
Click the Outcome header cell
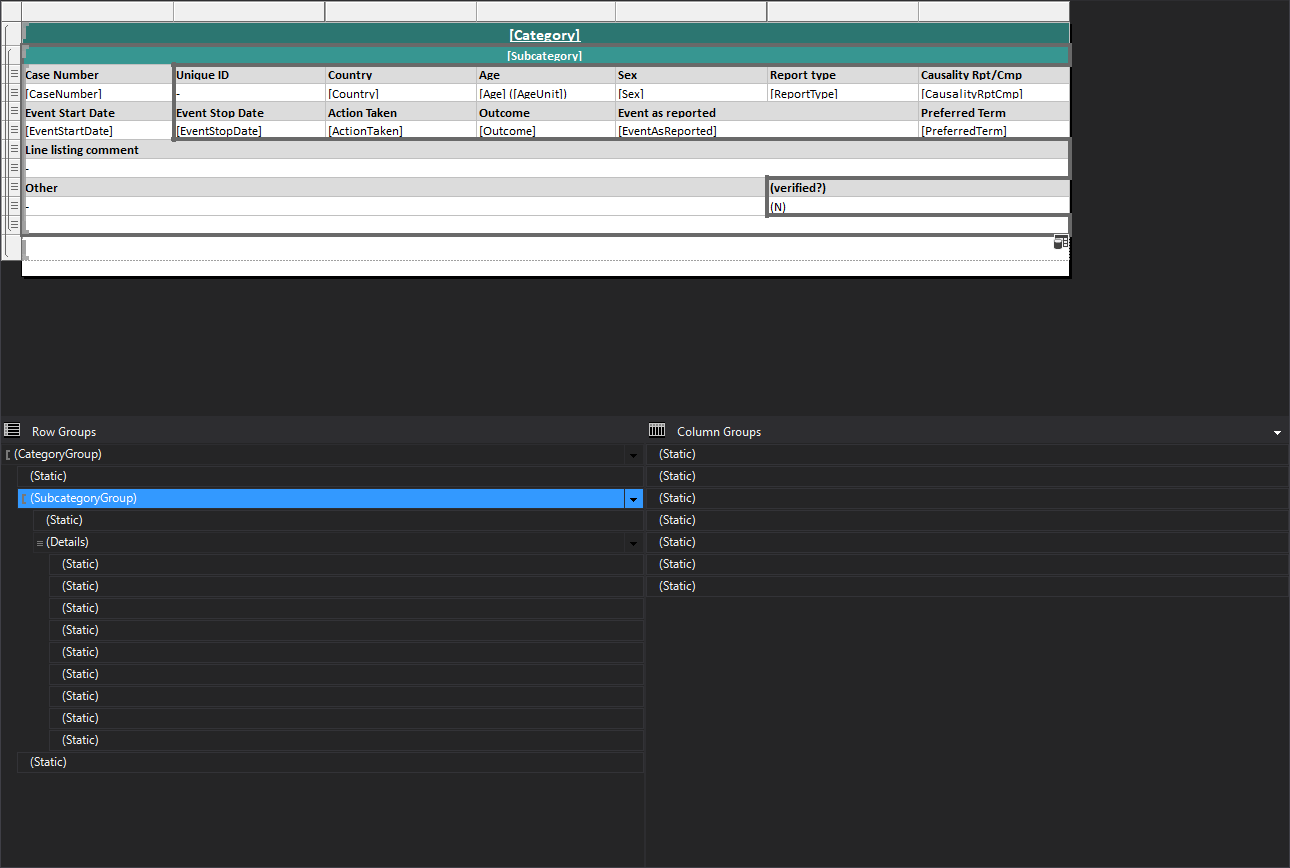(546, 112)
